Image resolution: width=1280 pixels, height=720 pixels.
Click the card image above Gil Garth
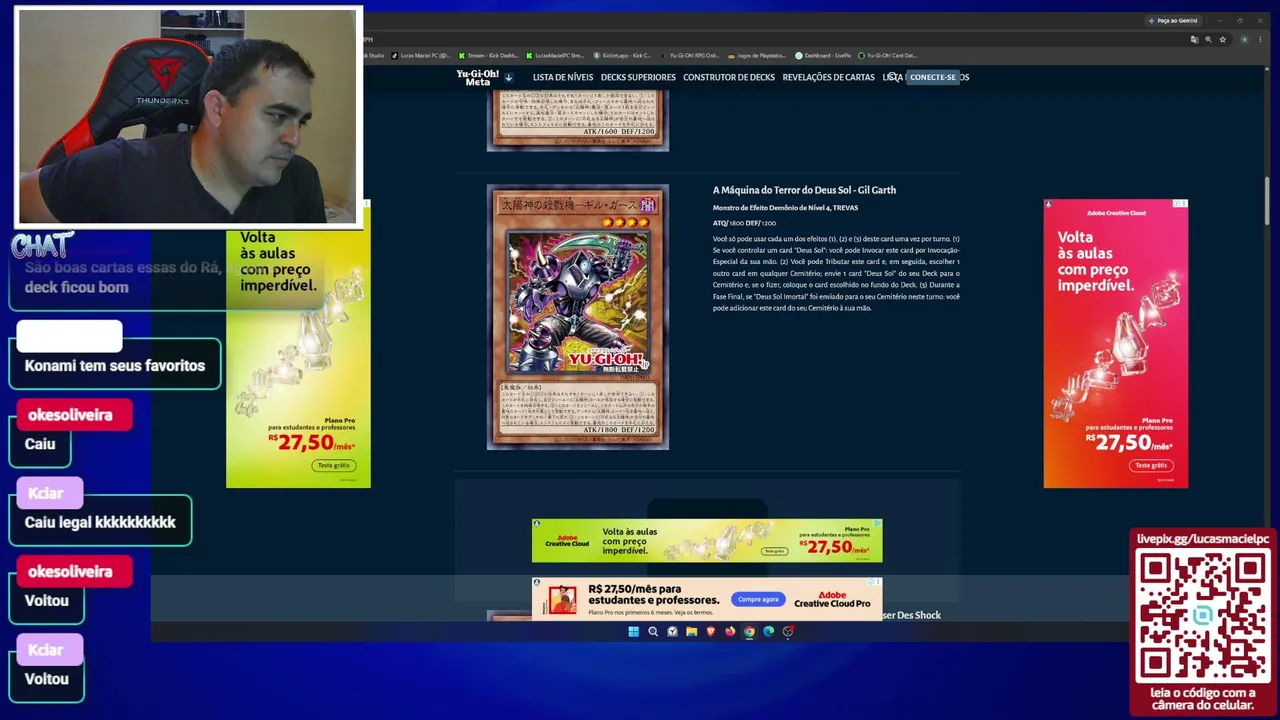click(578, 121)
